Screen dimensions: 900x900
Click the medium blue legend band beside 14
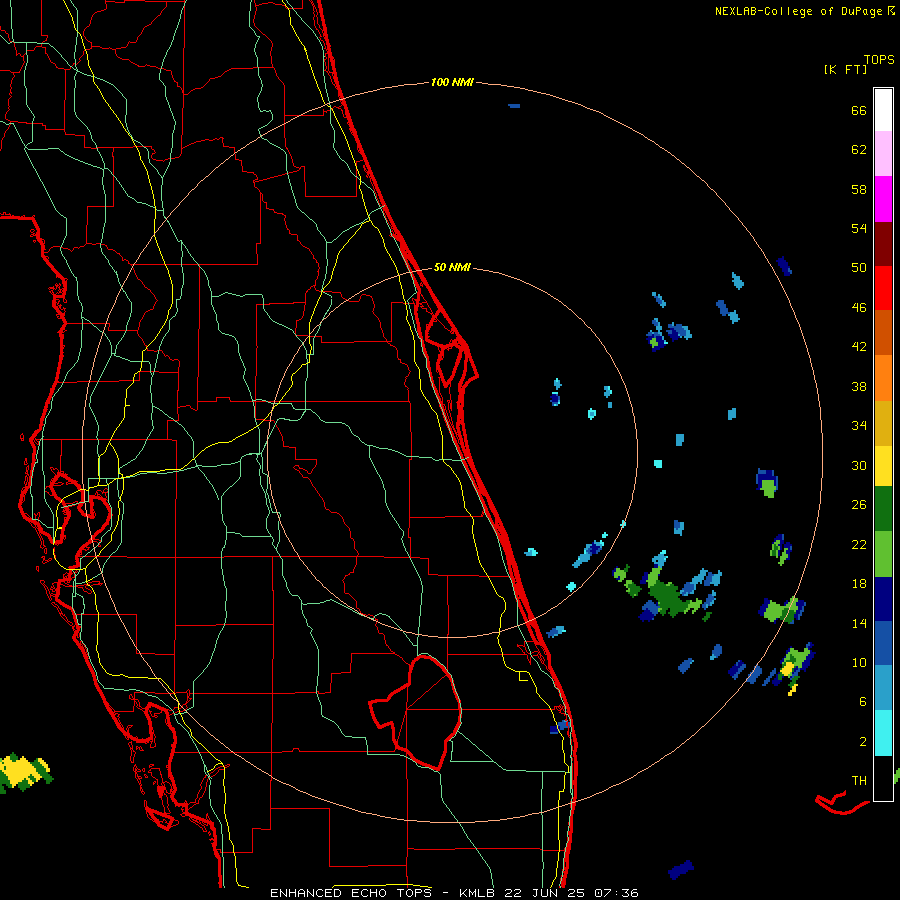(883, 643)
